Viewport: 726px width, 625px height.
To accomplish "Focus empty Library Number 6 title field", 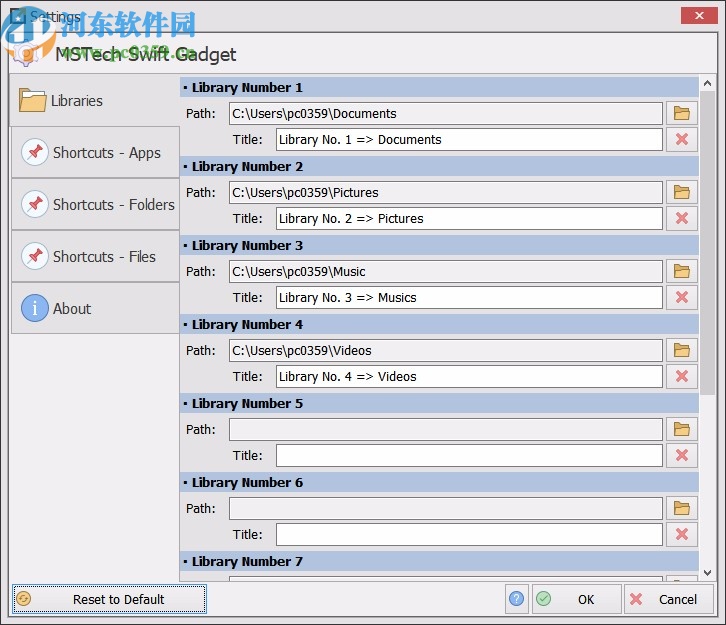I will (x=469, y=534).
